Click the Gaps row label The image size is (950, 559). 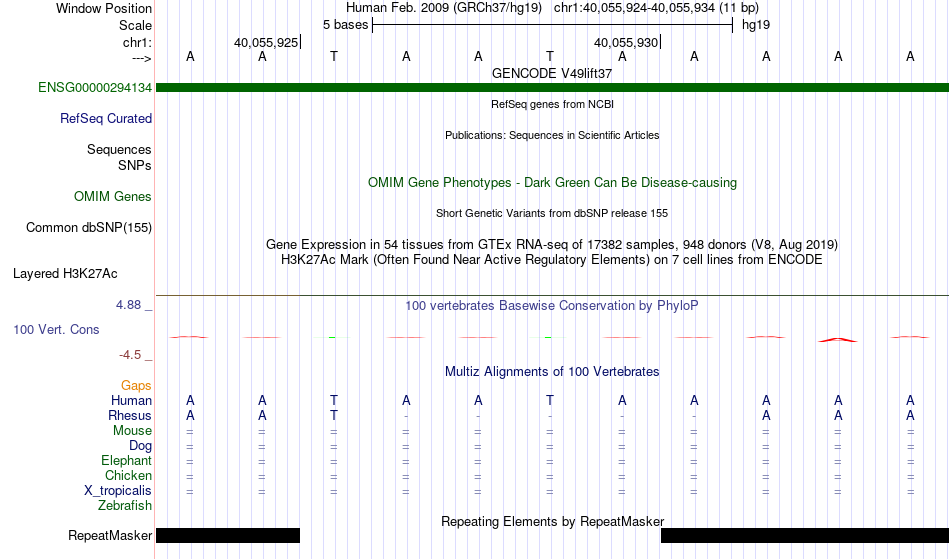click(136, 386)
